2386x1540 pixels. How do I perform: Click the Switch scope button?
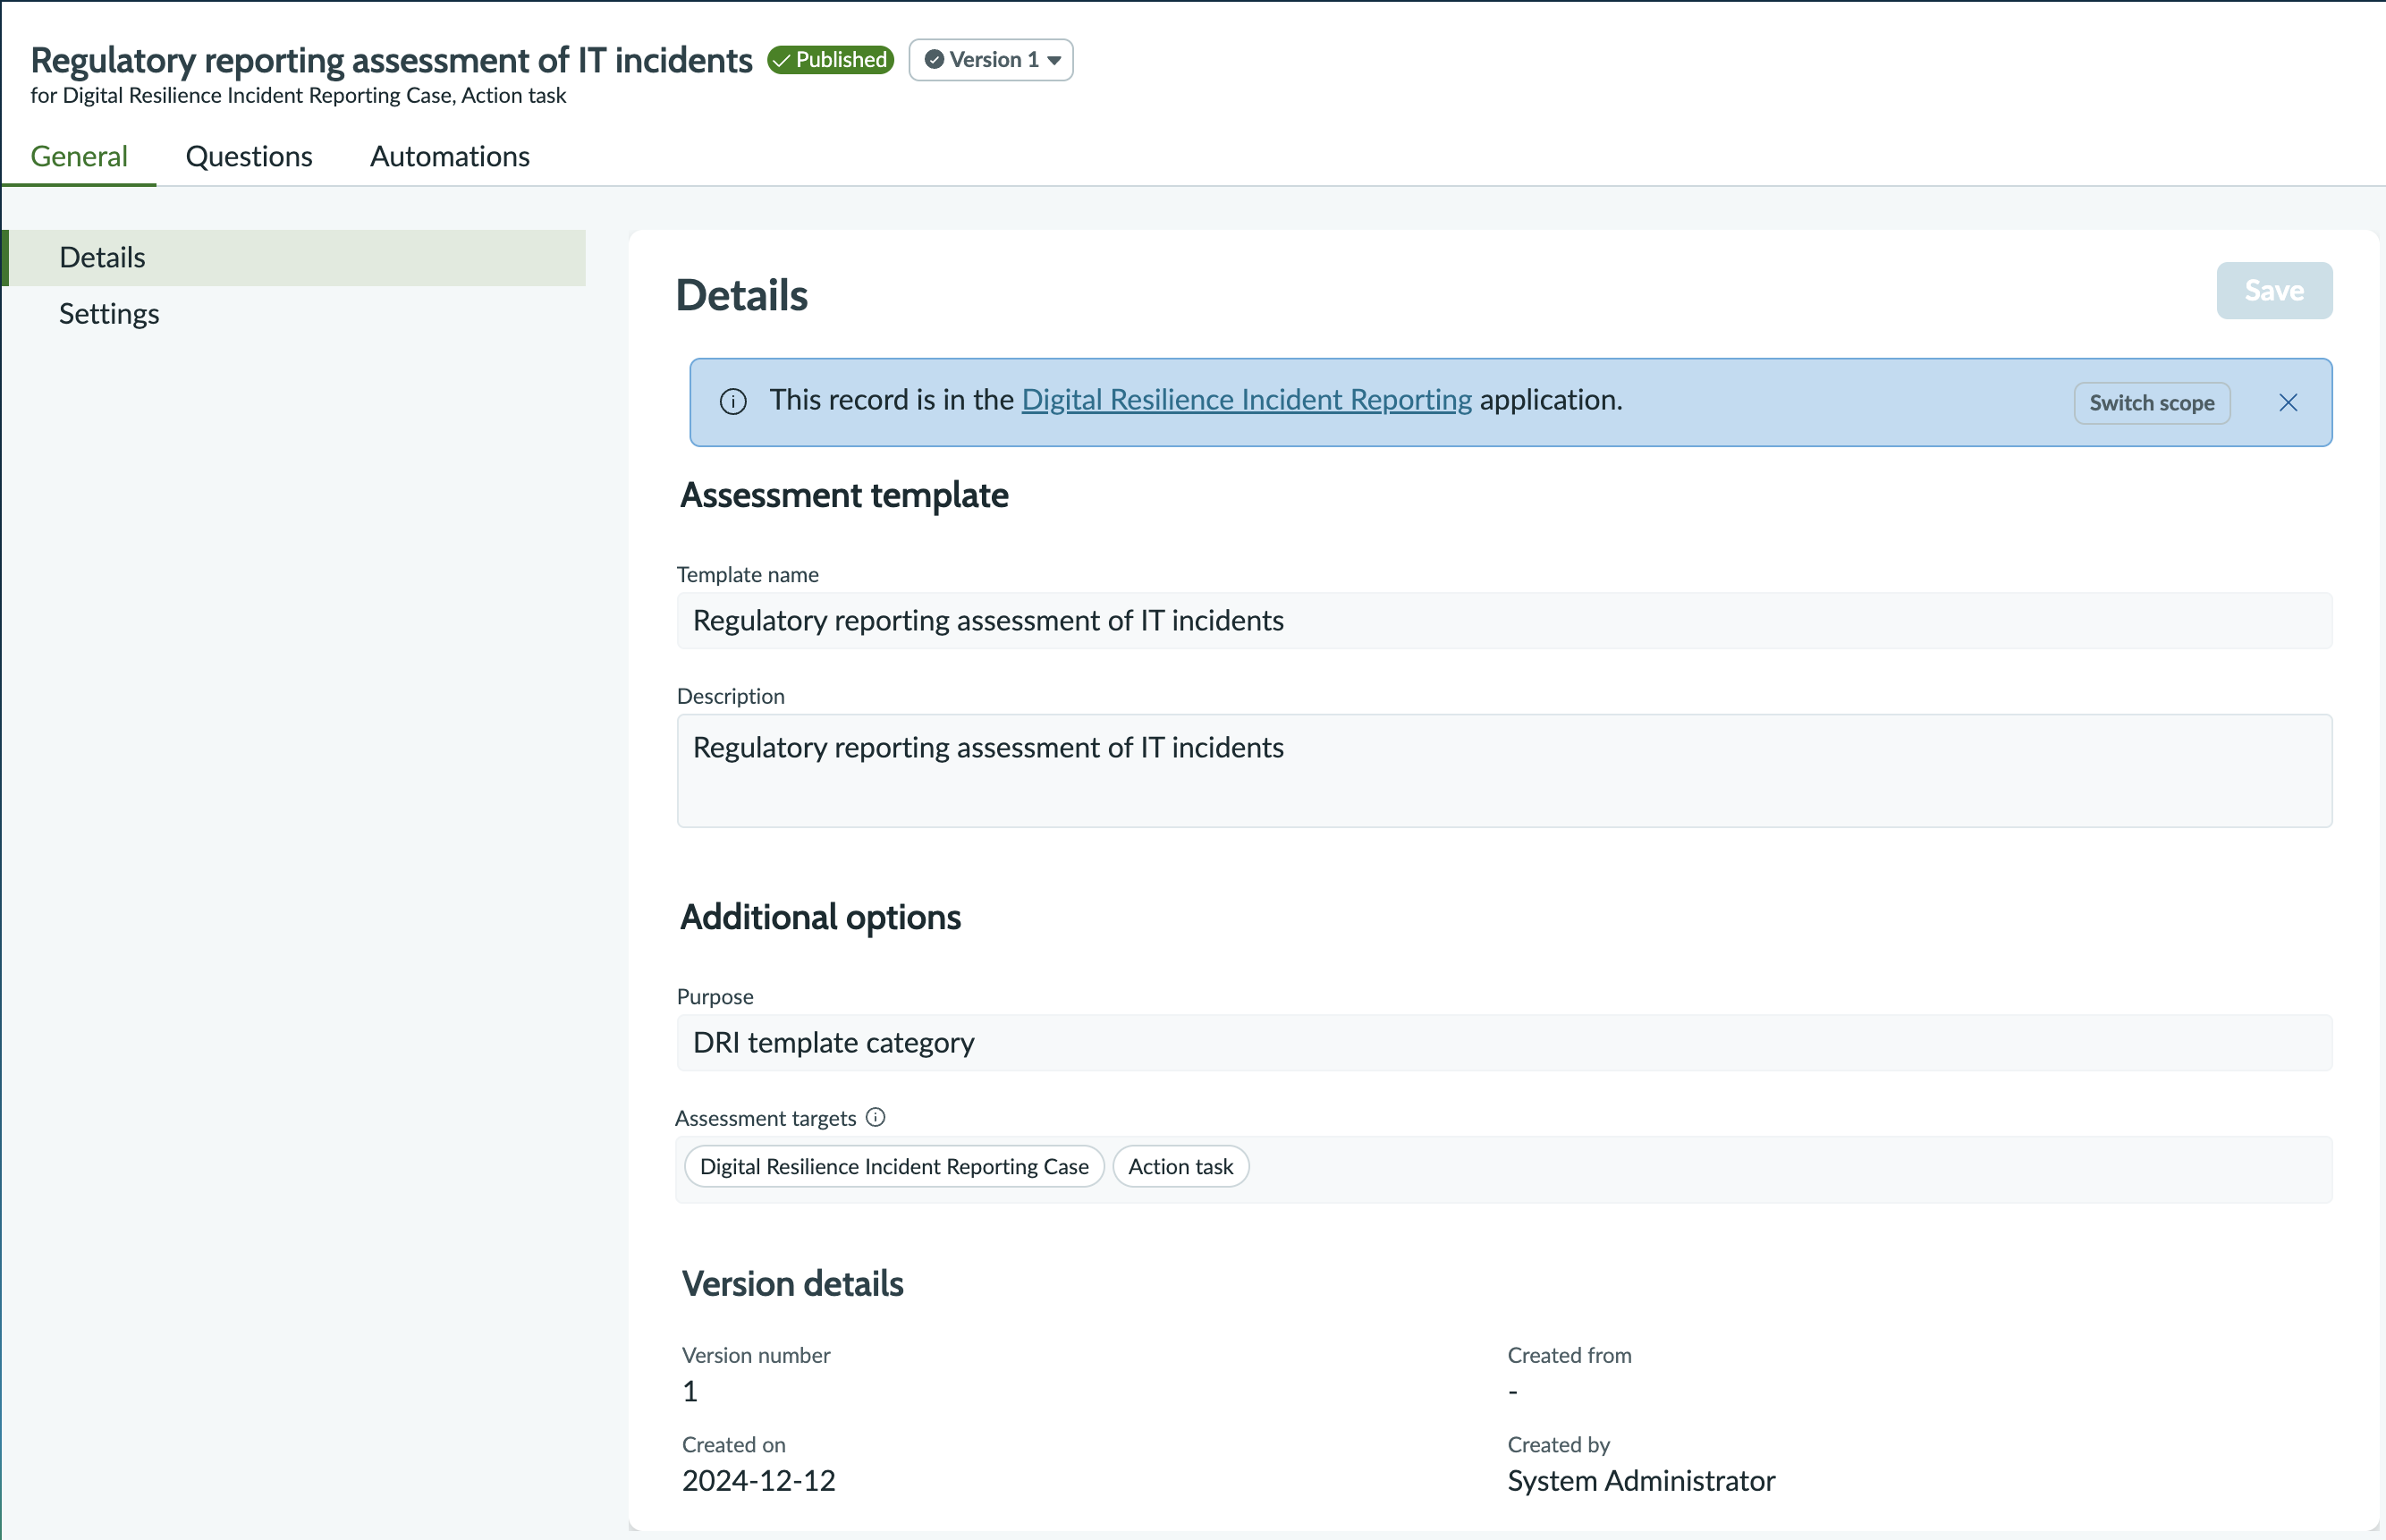(x=2152, y=403)
